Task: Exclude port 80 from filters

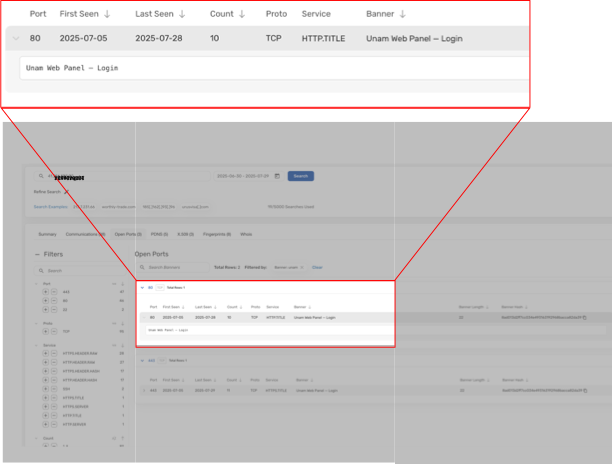Action: click(54, 300)
